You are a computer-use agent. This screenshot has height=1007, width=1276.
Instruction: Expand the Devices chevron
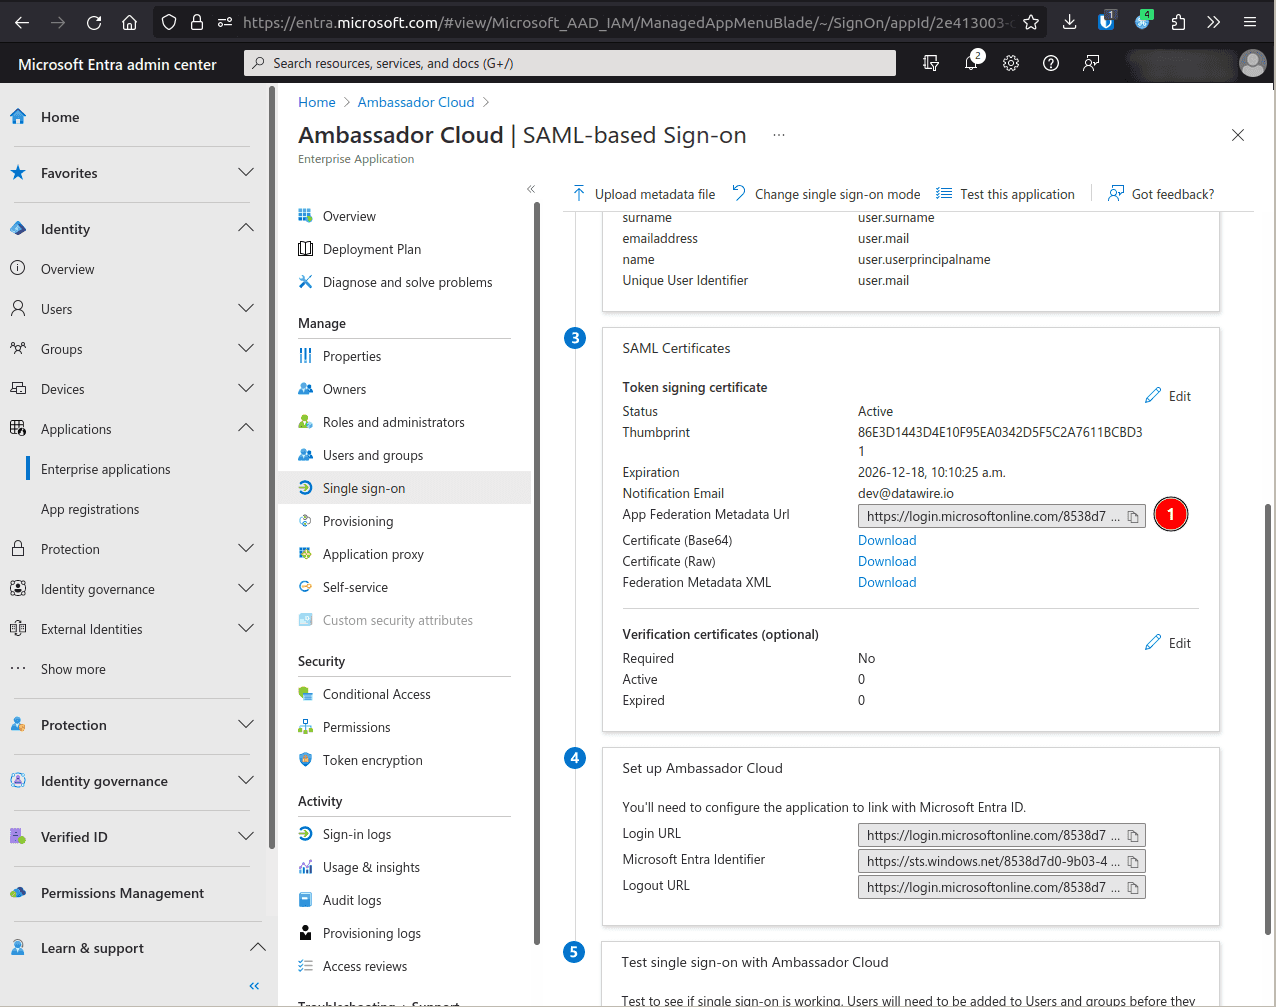[246, 389]
